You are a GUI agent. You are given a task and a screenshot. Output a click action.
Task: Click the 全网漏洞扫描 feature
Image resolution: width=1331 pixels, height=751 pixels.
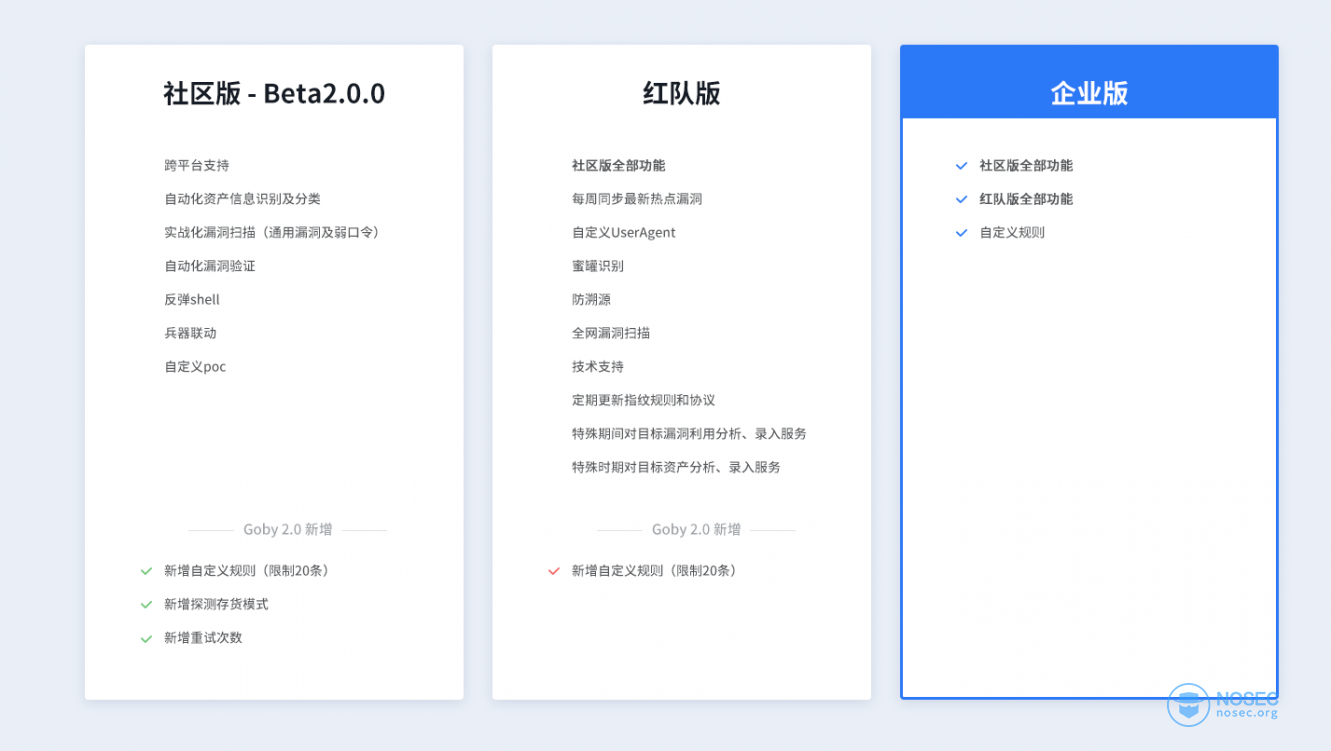coord(611,333)
